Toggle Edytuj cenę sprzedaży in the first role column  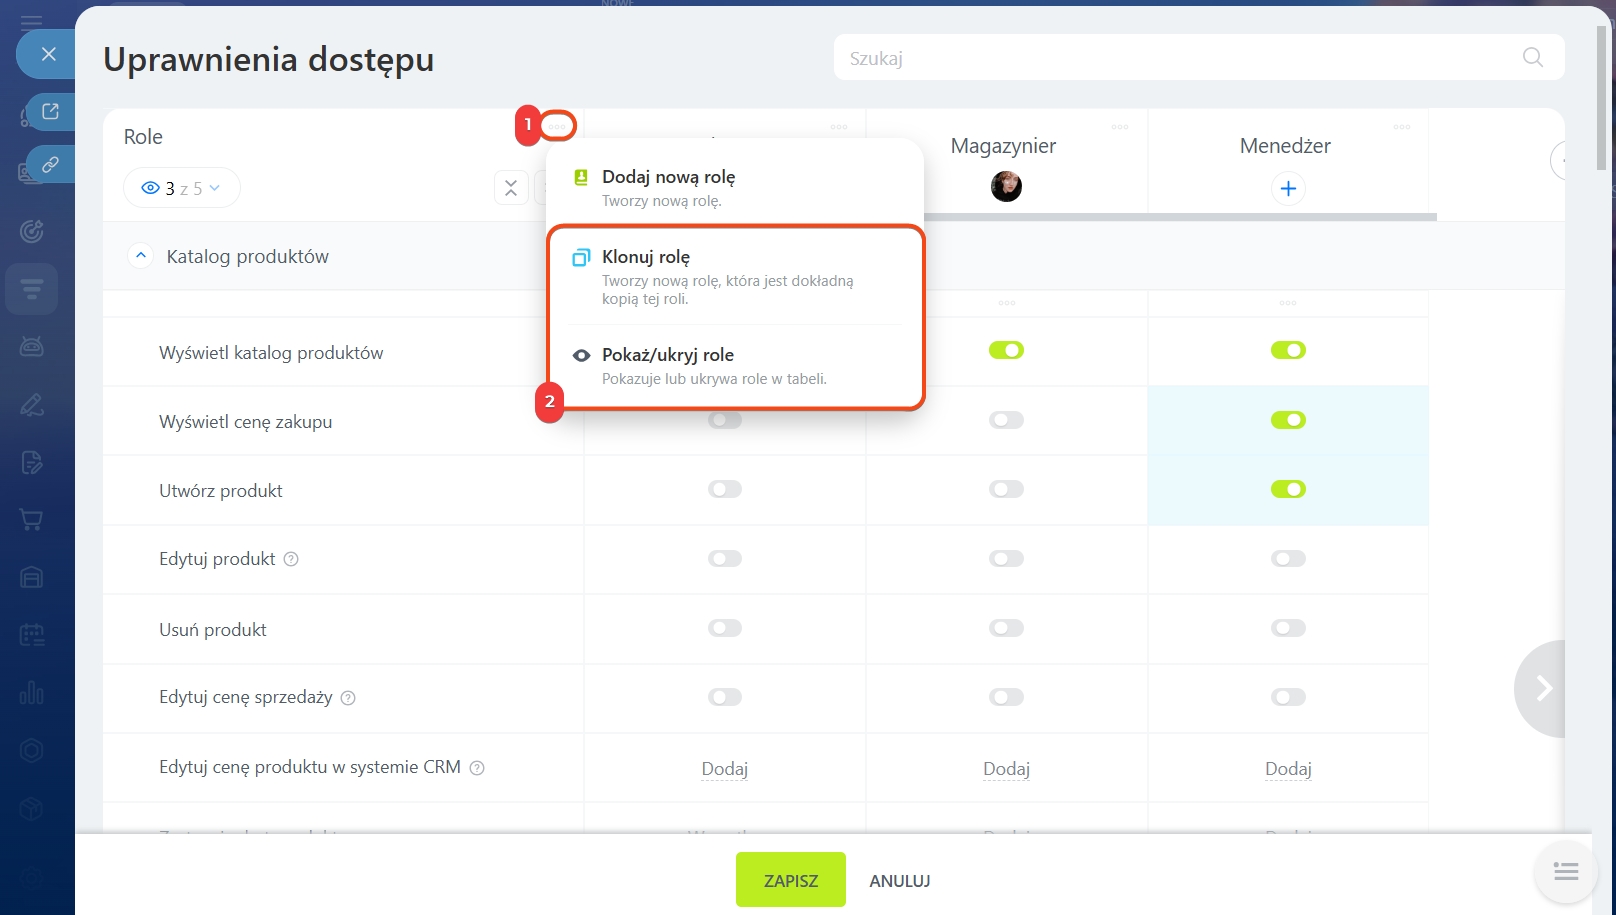[725, 697]
